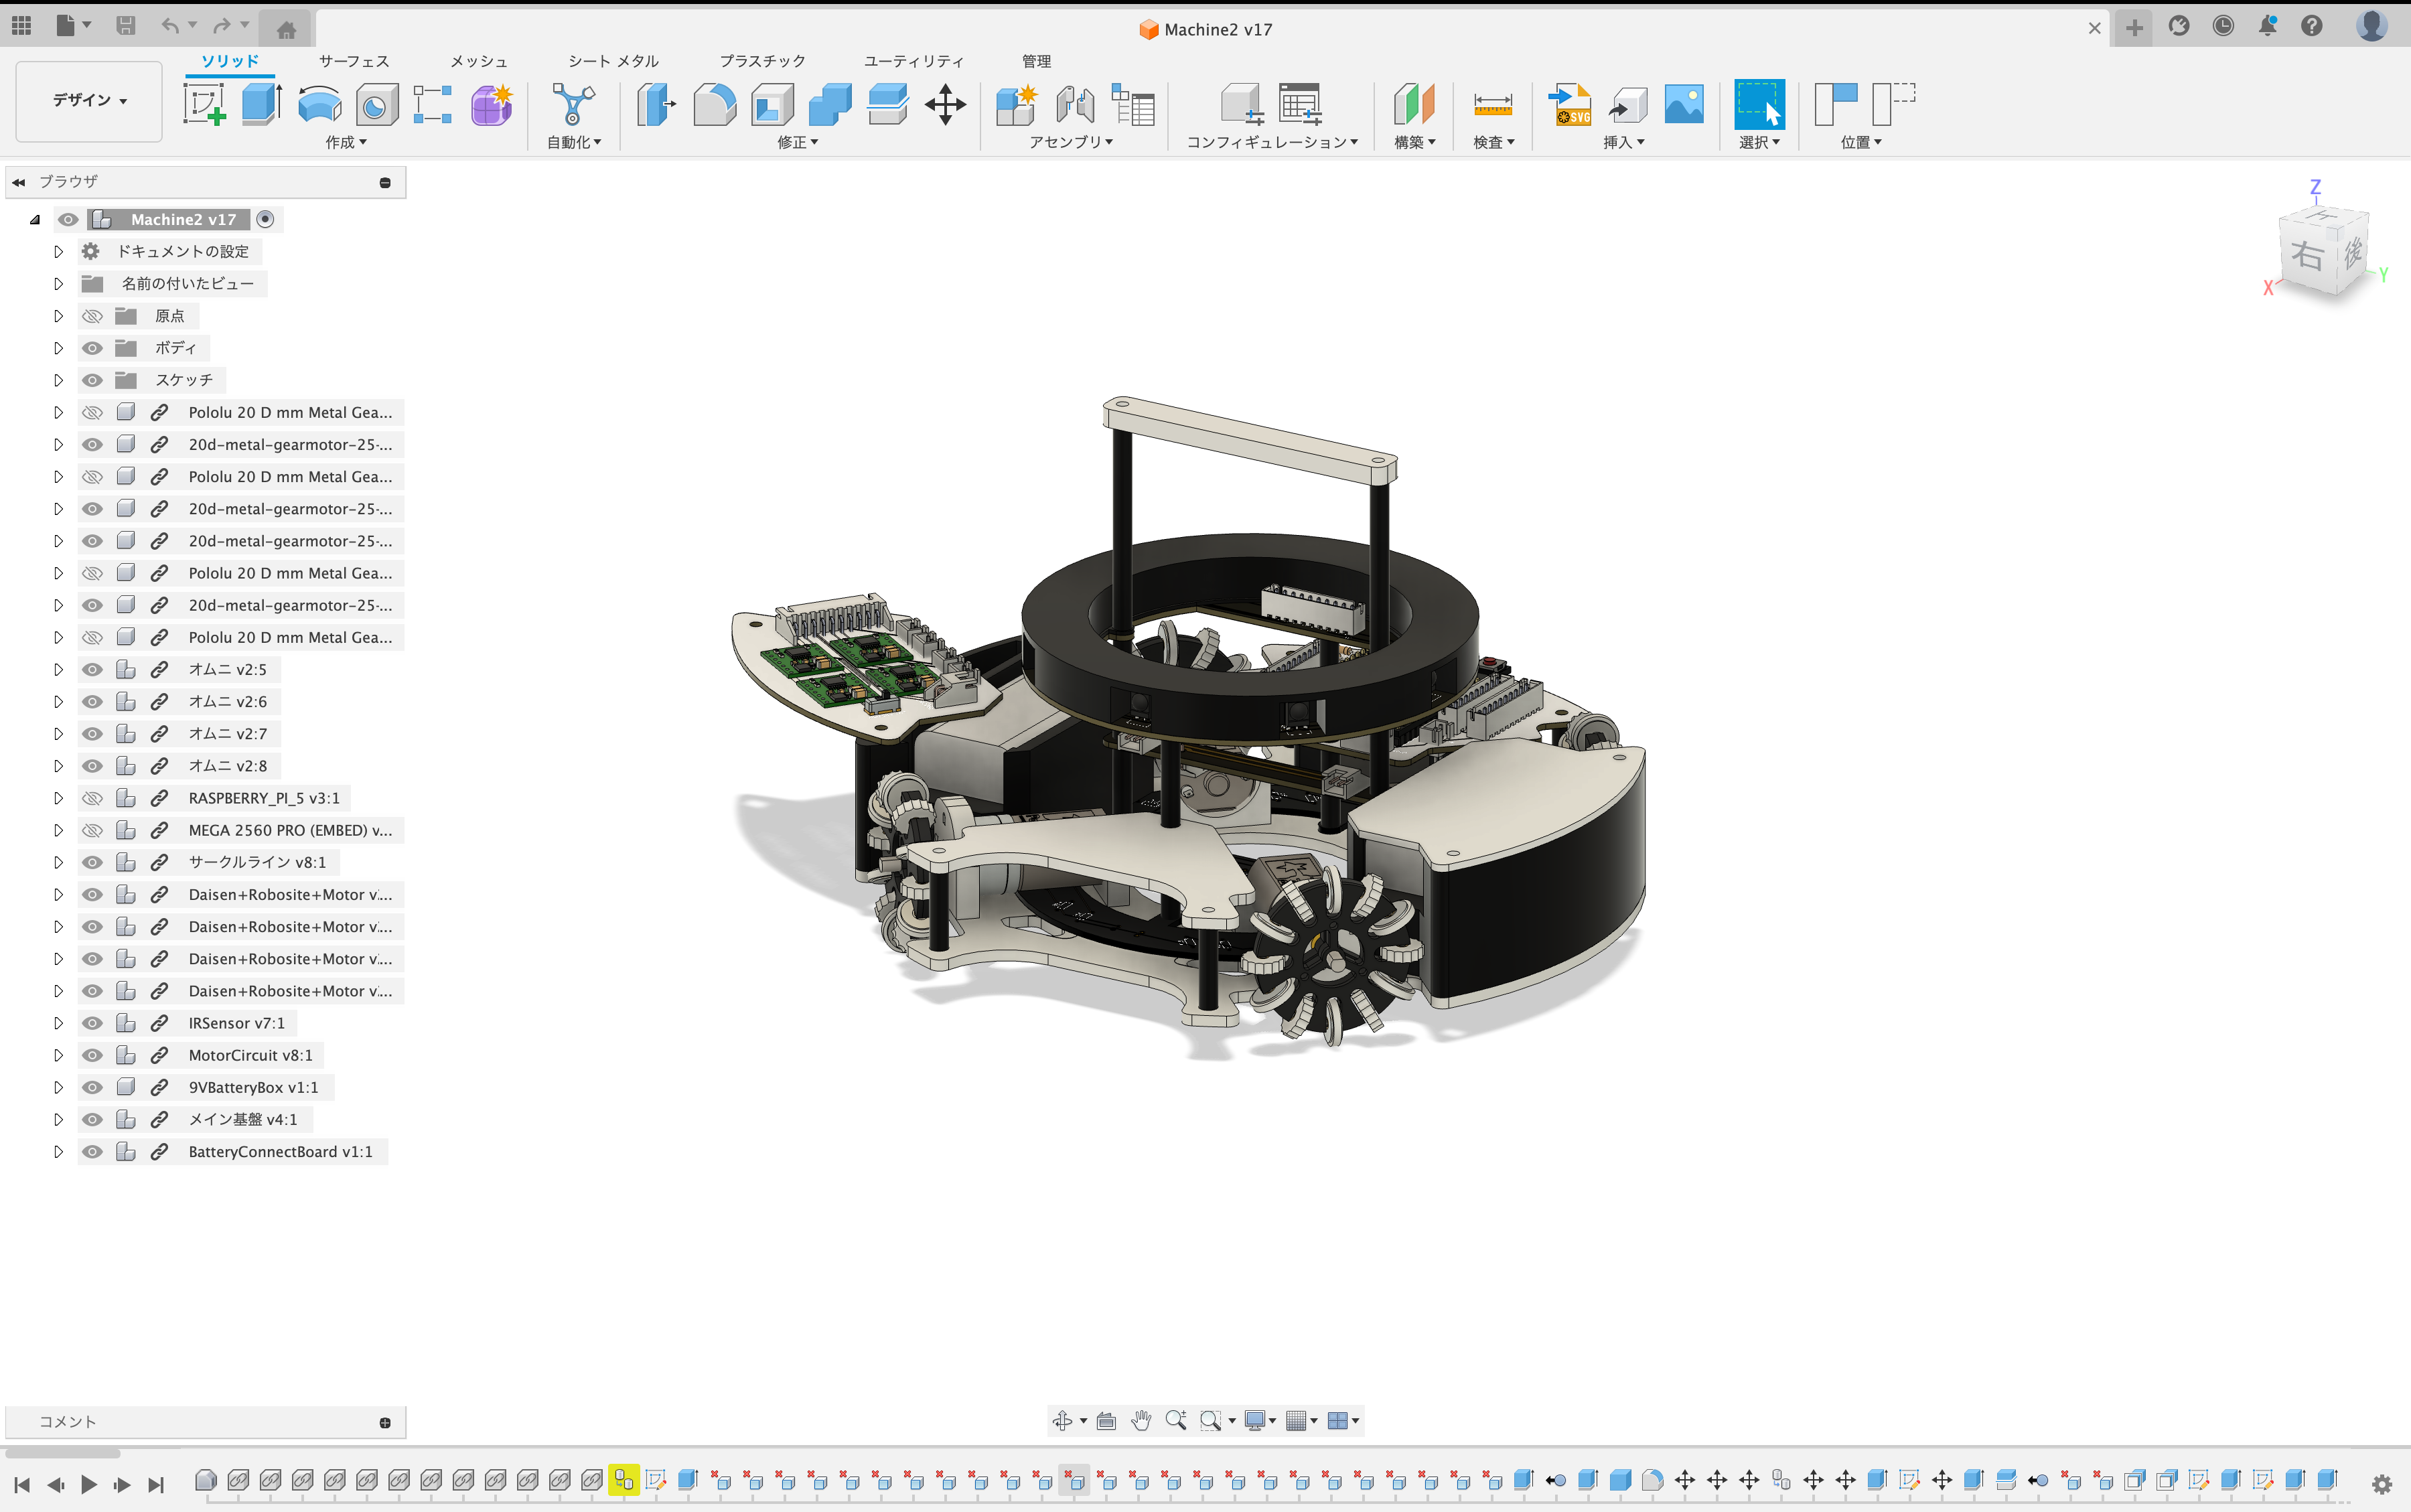This screenshot has height=1512, width=2411.
Task: Hide the スケッチ folder
Action: click(92, 380)
